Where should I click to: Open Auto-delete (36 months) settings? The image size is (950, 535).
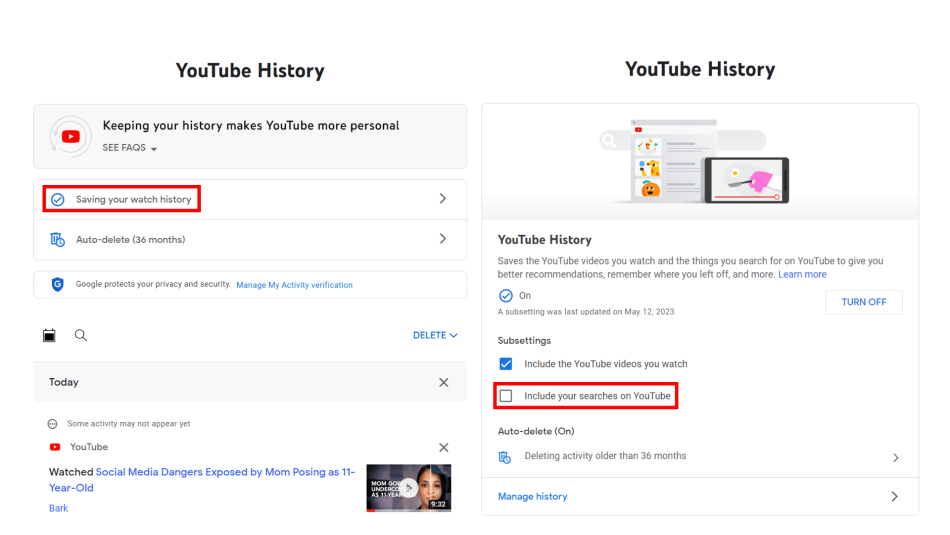[250, 240]
